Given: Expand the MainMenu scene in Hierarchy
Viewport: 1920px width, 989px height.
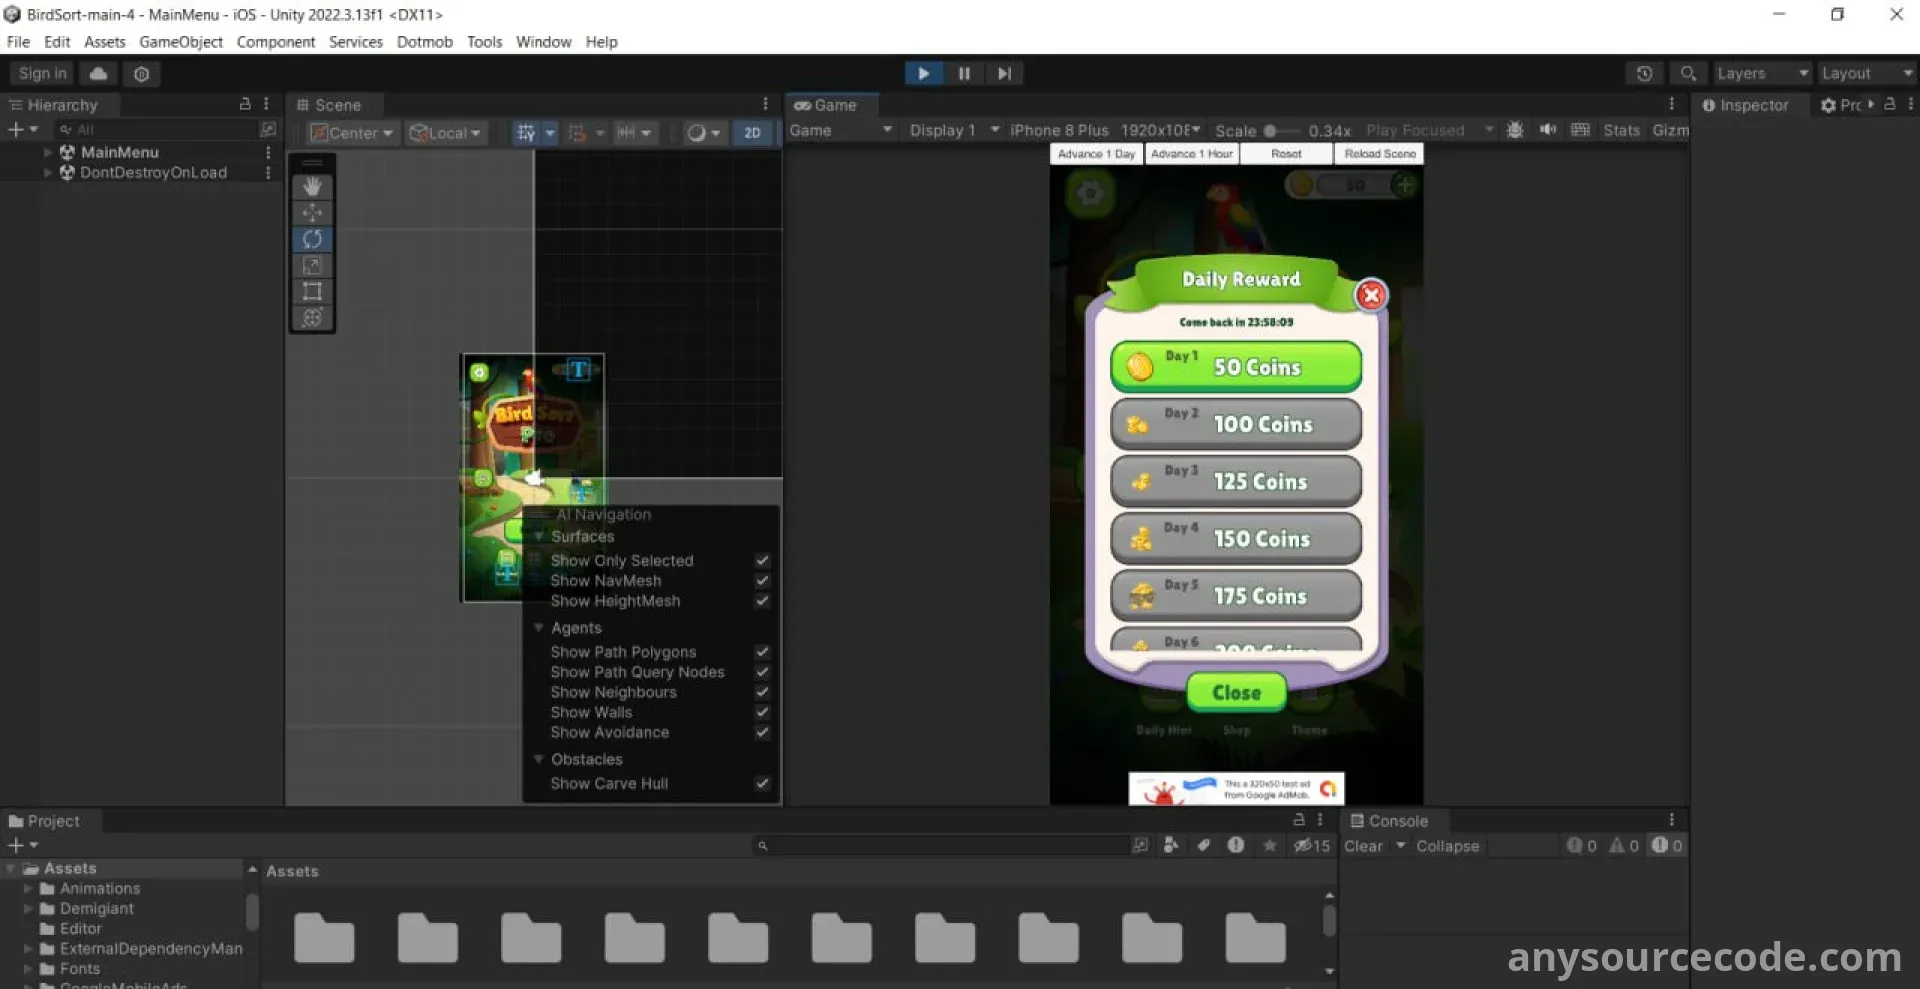Looking at the screenshot, I should click(x=47, y=152).
